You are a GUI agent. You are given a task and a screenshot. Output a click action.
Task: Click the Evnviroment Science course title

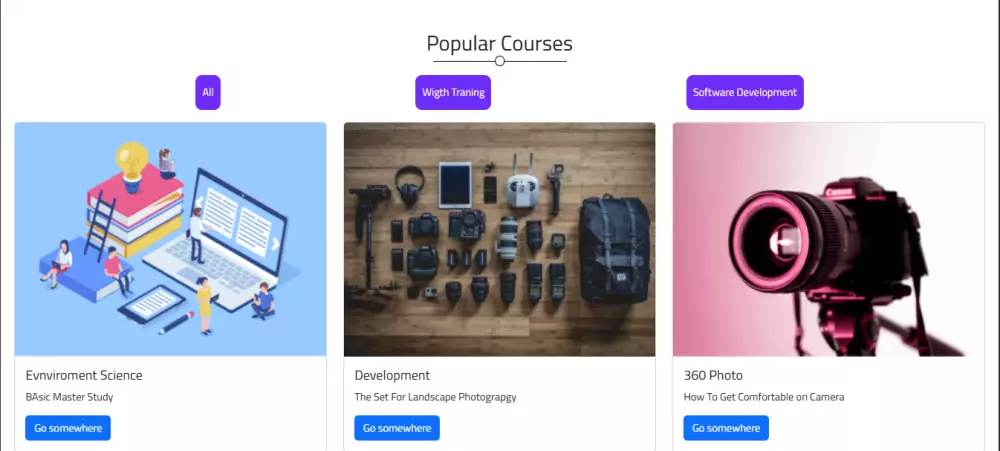pyautogui.click(x=84, y=375)
